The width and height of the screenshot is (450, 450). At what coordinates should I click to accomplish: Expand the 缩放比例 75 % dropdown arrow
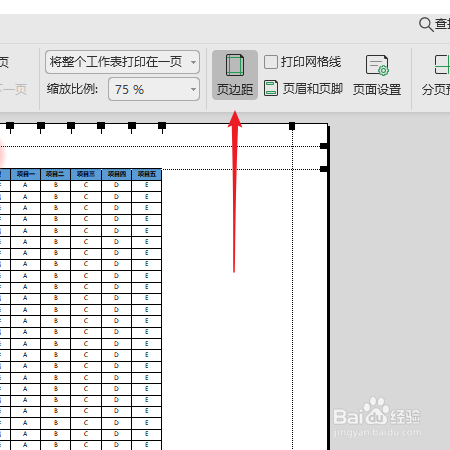(193, 89)
